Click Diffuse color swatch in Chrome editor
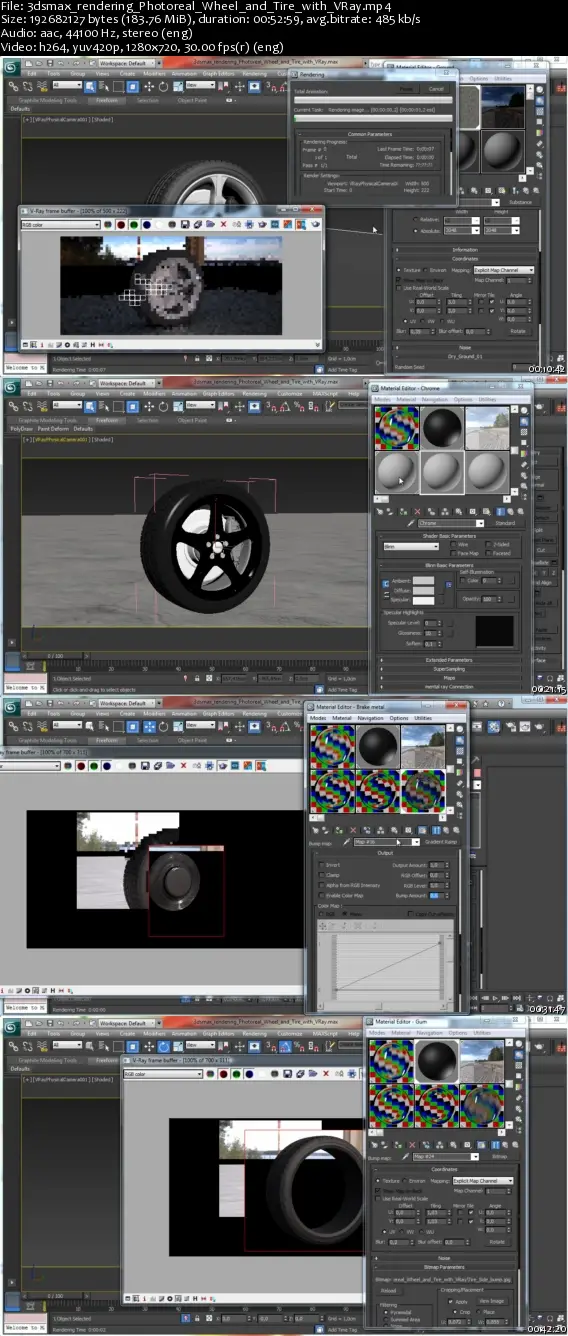This screenshot has height=1336, width=568. coord(423,591)
